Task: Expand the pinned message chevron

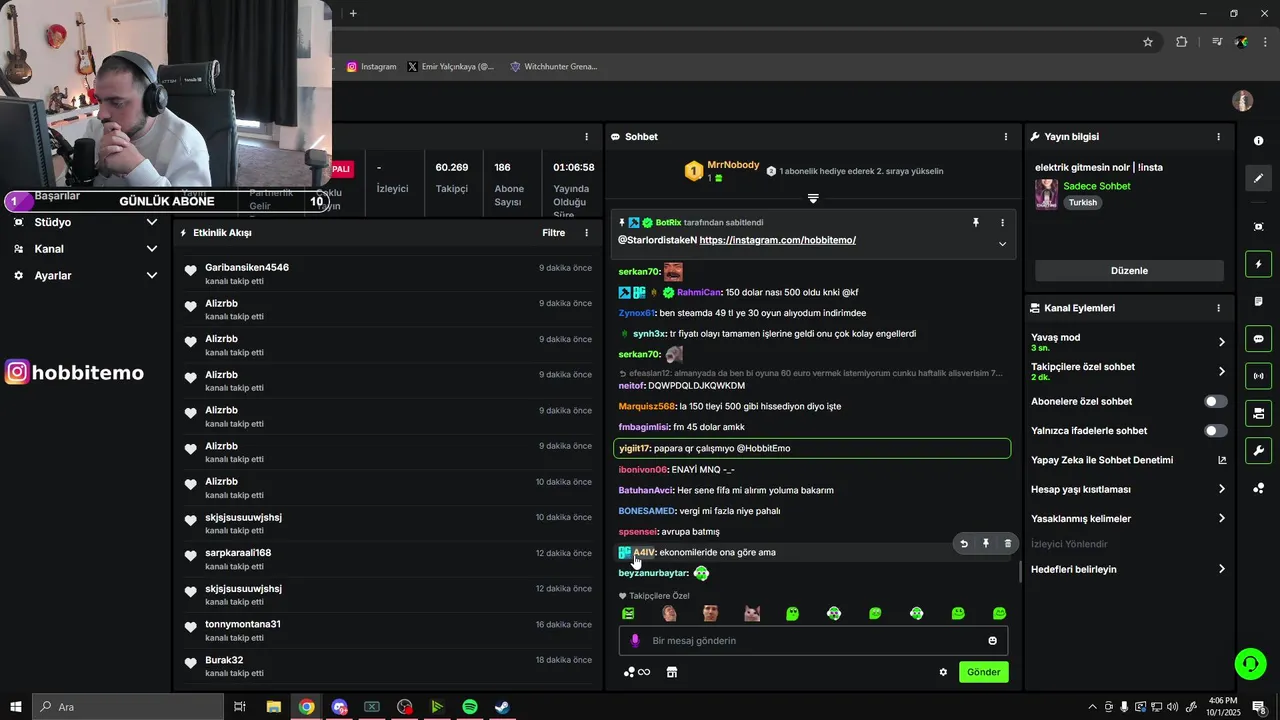Action: click(1002, 244)
